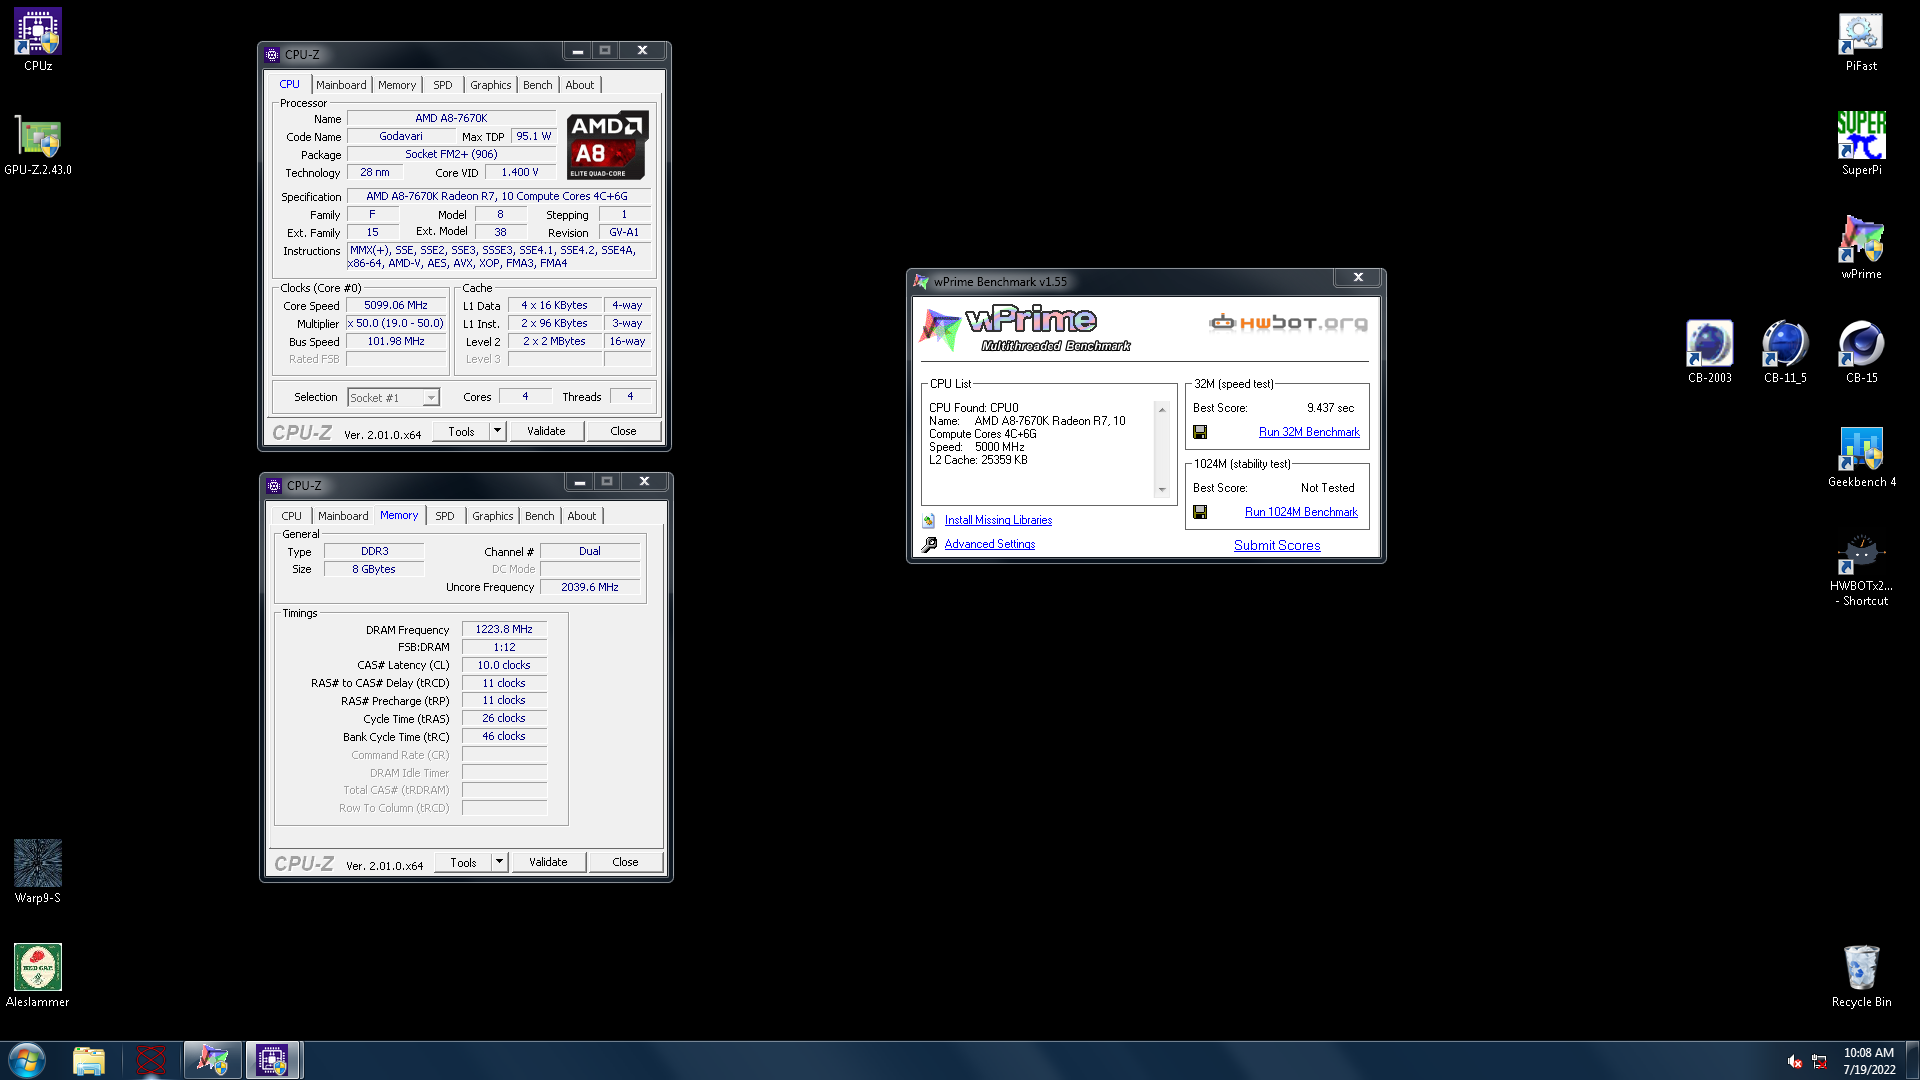
Task: Switch to Graphics tab in top CPU-Z
Action: (x=490, y=85)
